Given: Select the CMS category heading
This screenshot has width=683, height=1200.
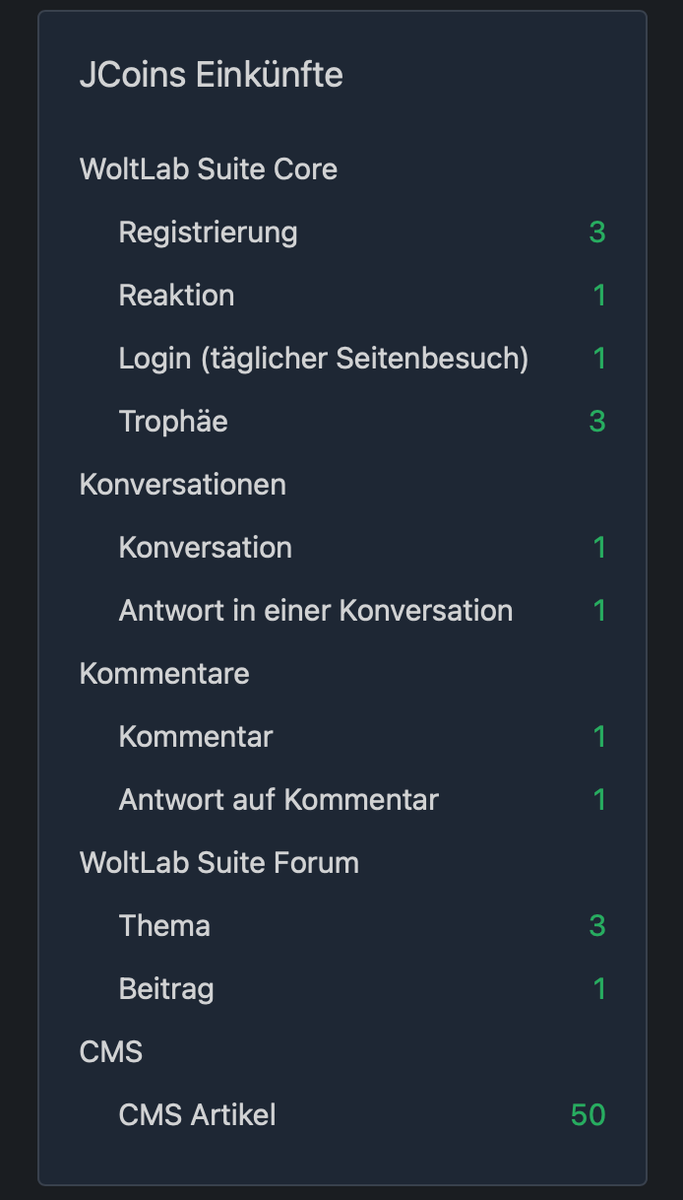Looking at the screenshot, I should click(x=111, y=1051).
